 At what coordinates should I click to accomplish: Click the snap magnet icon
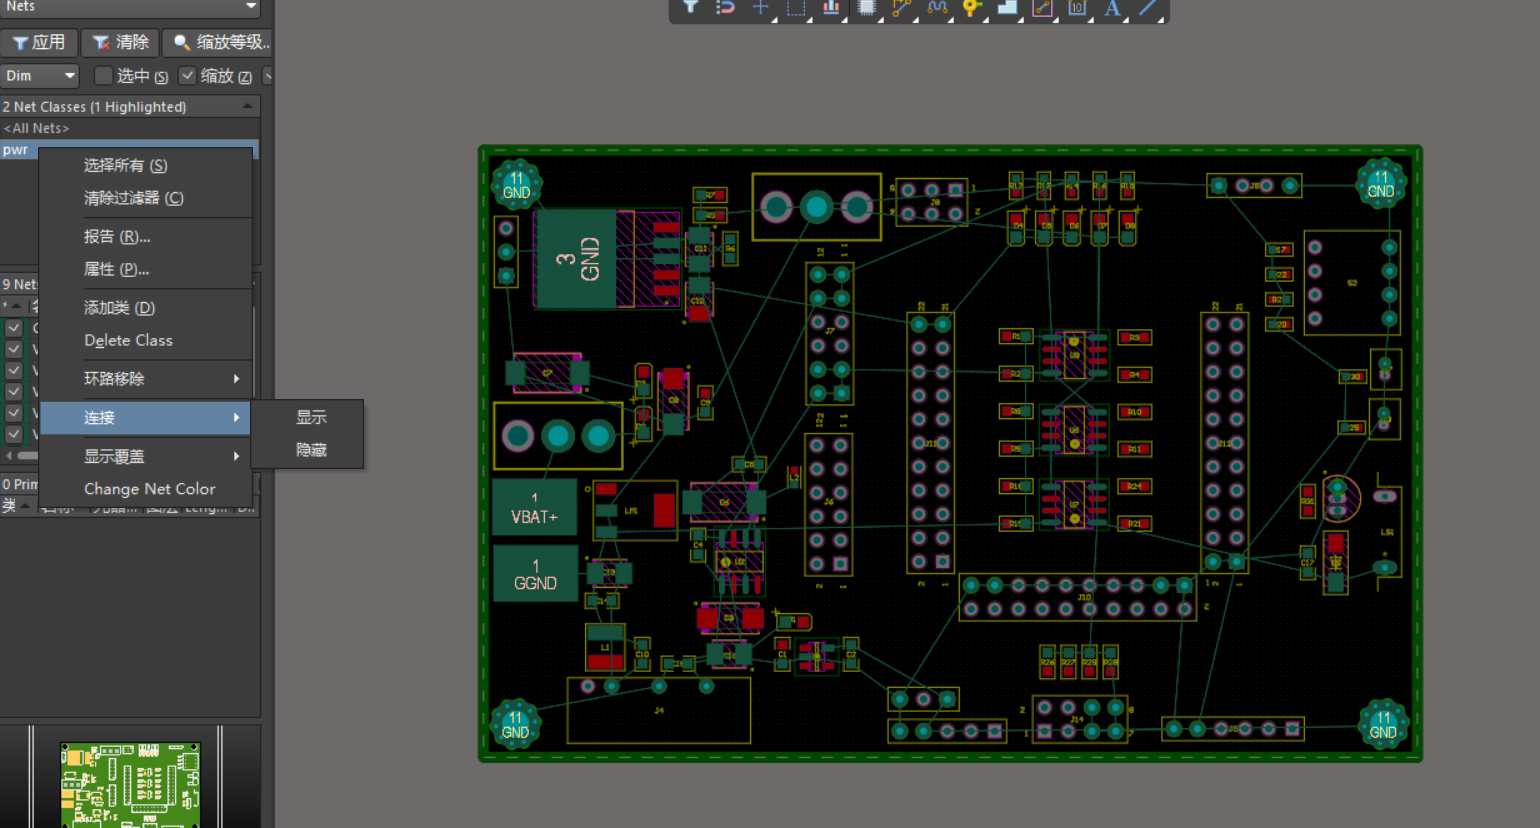click(725, 7)
